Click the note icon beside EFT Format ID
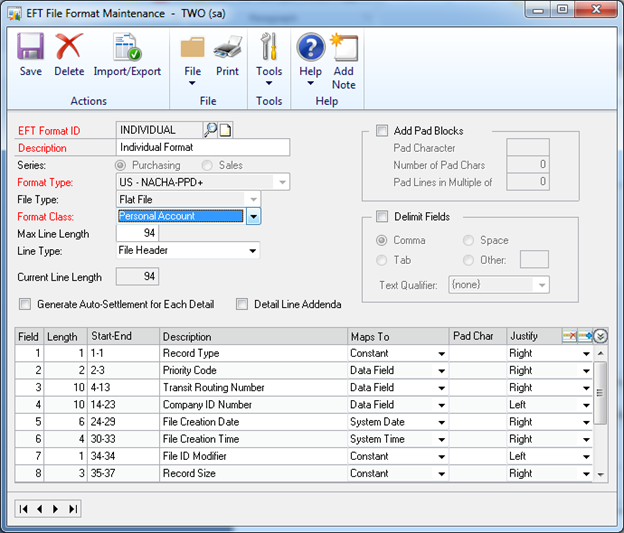 click(x=225, y=130)
